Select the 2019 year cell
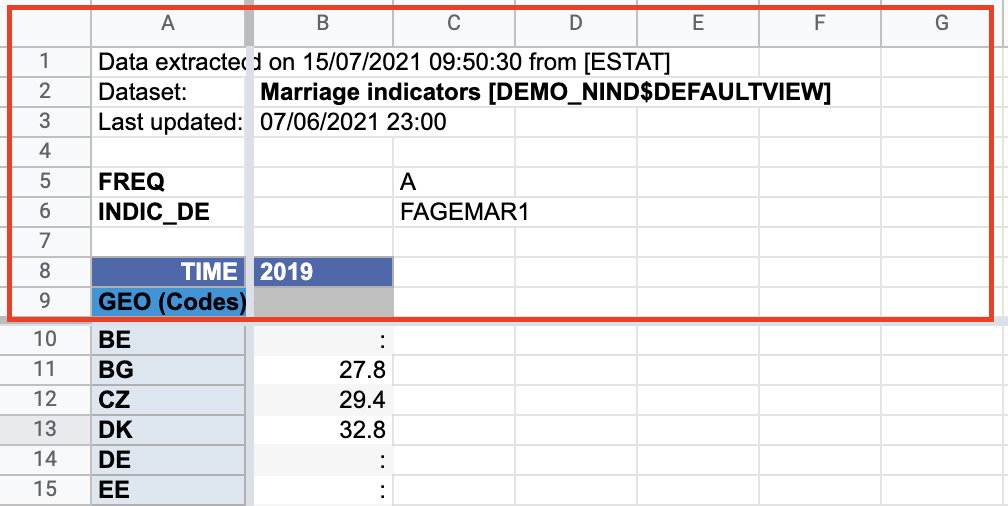This screenshot has width=1008, height=506. (x=323, y=271)
